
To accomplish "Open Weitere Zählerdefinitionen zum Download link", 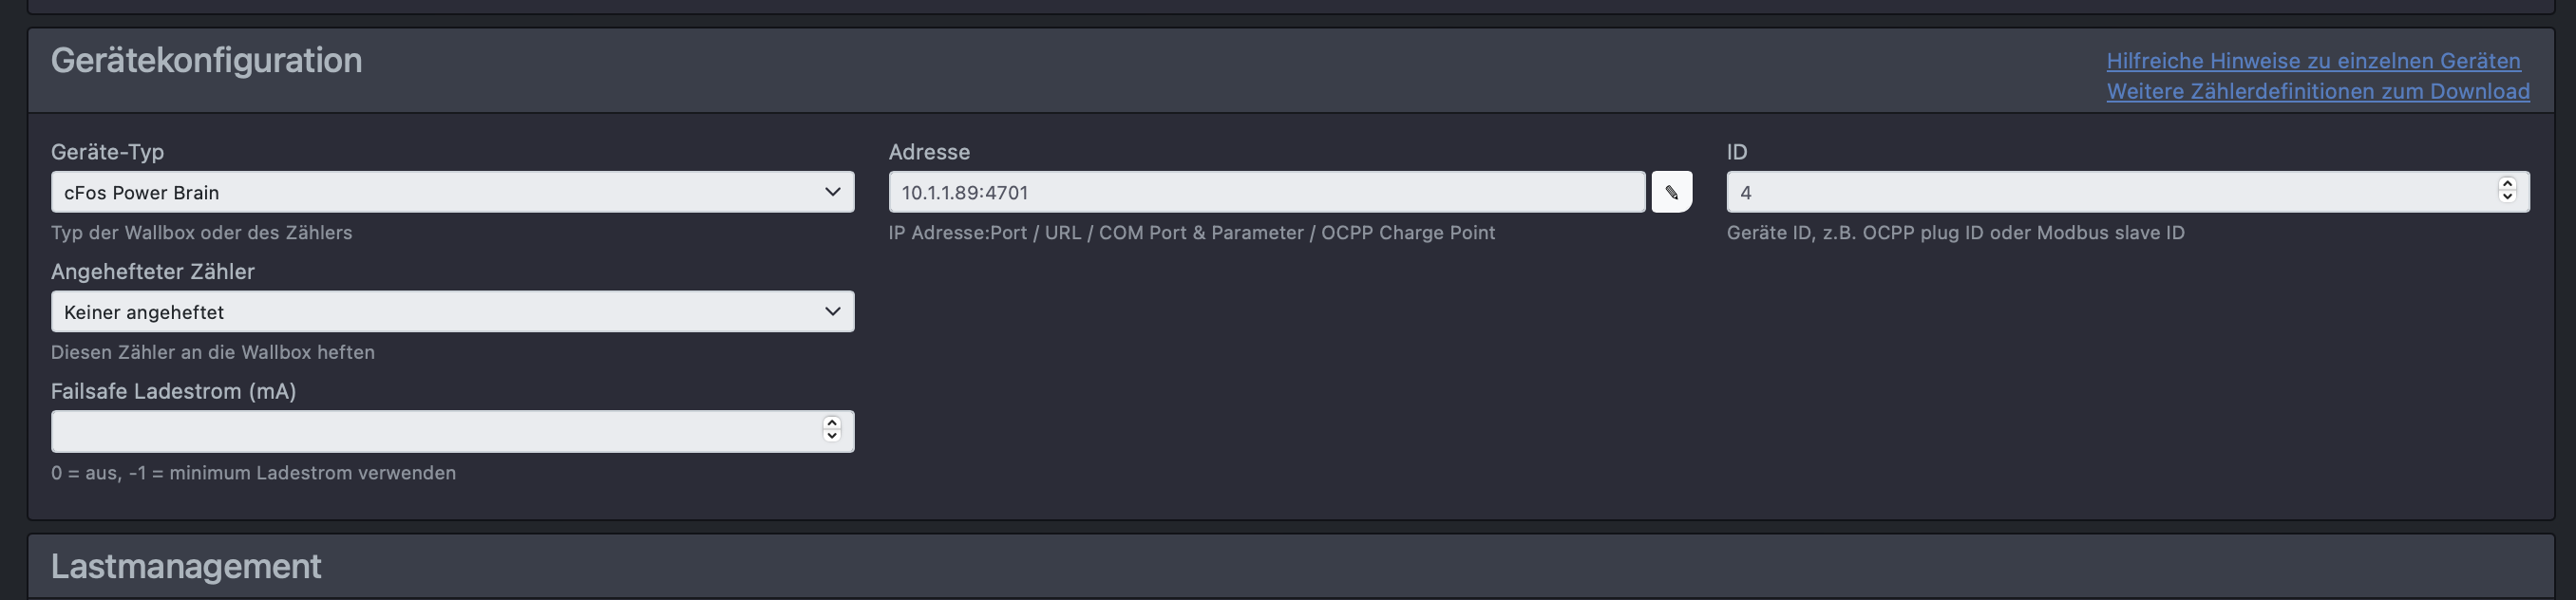I will (x=2318, y=91).
